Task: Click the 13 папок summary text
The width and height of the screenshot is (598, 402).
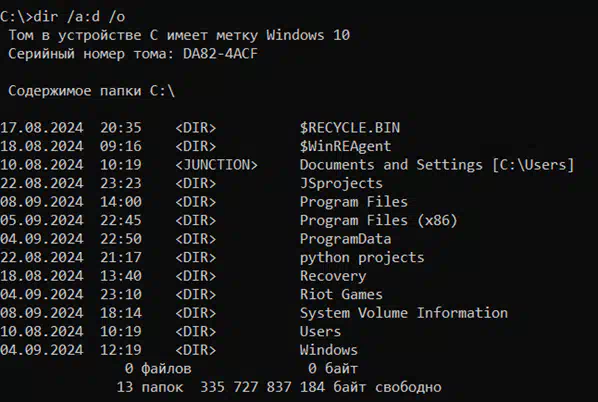Action: (x=150, y=388)
